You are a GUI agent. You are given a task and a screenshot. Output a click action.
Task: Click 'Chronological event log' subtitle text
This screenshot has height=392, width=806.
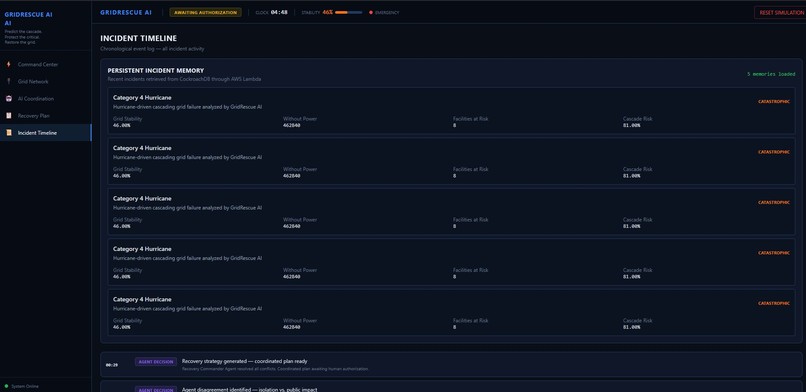(152, 49)
